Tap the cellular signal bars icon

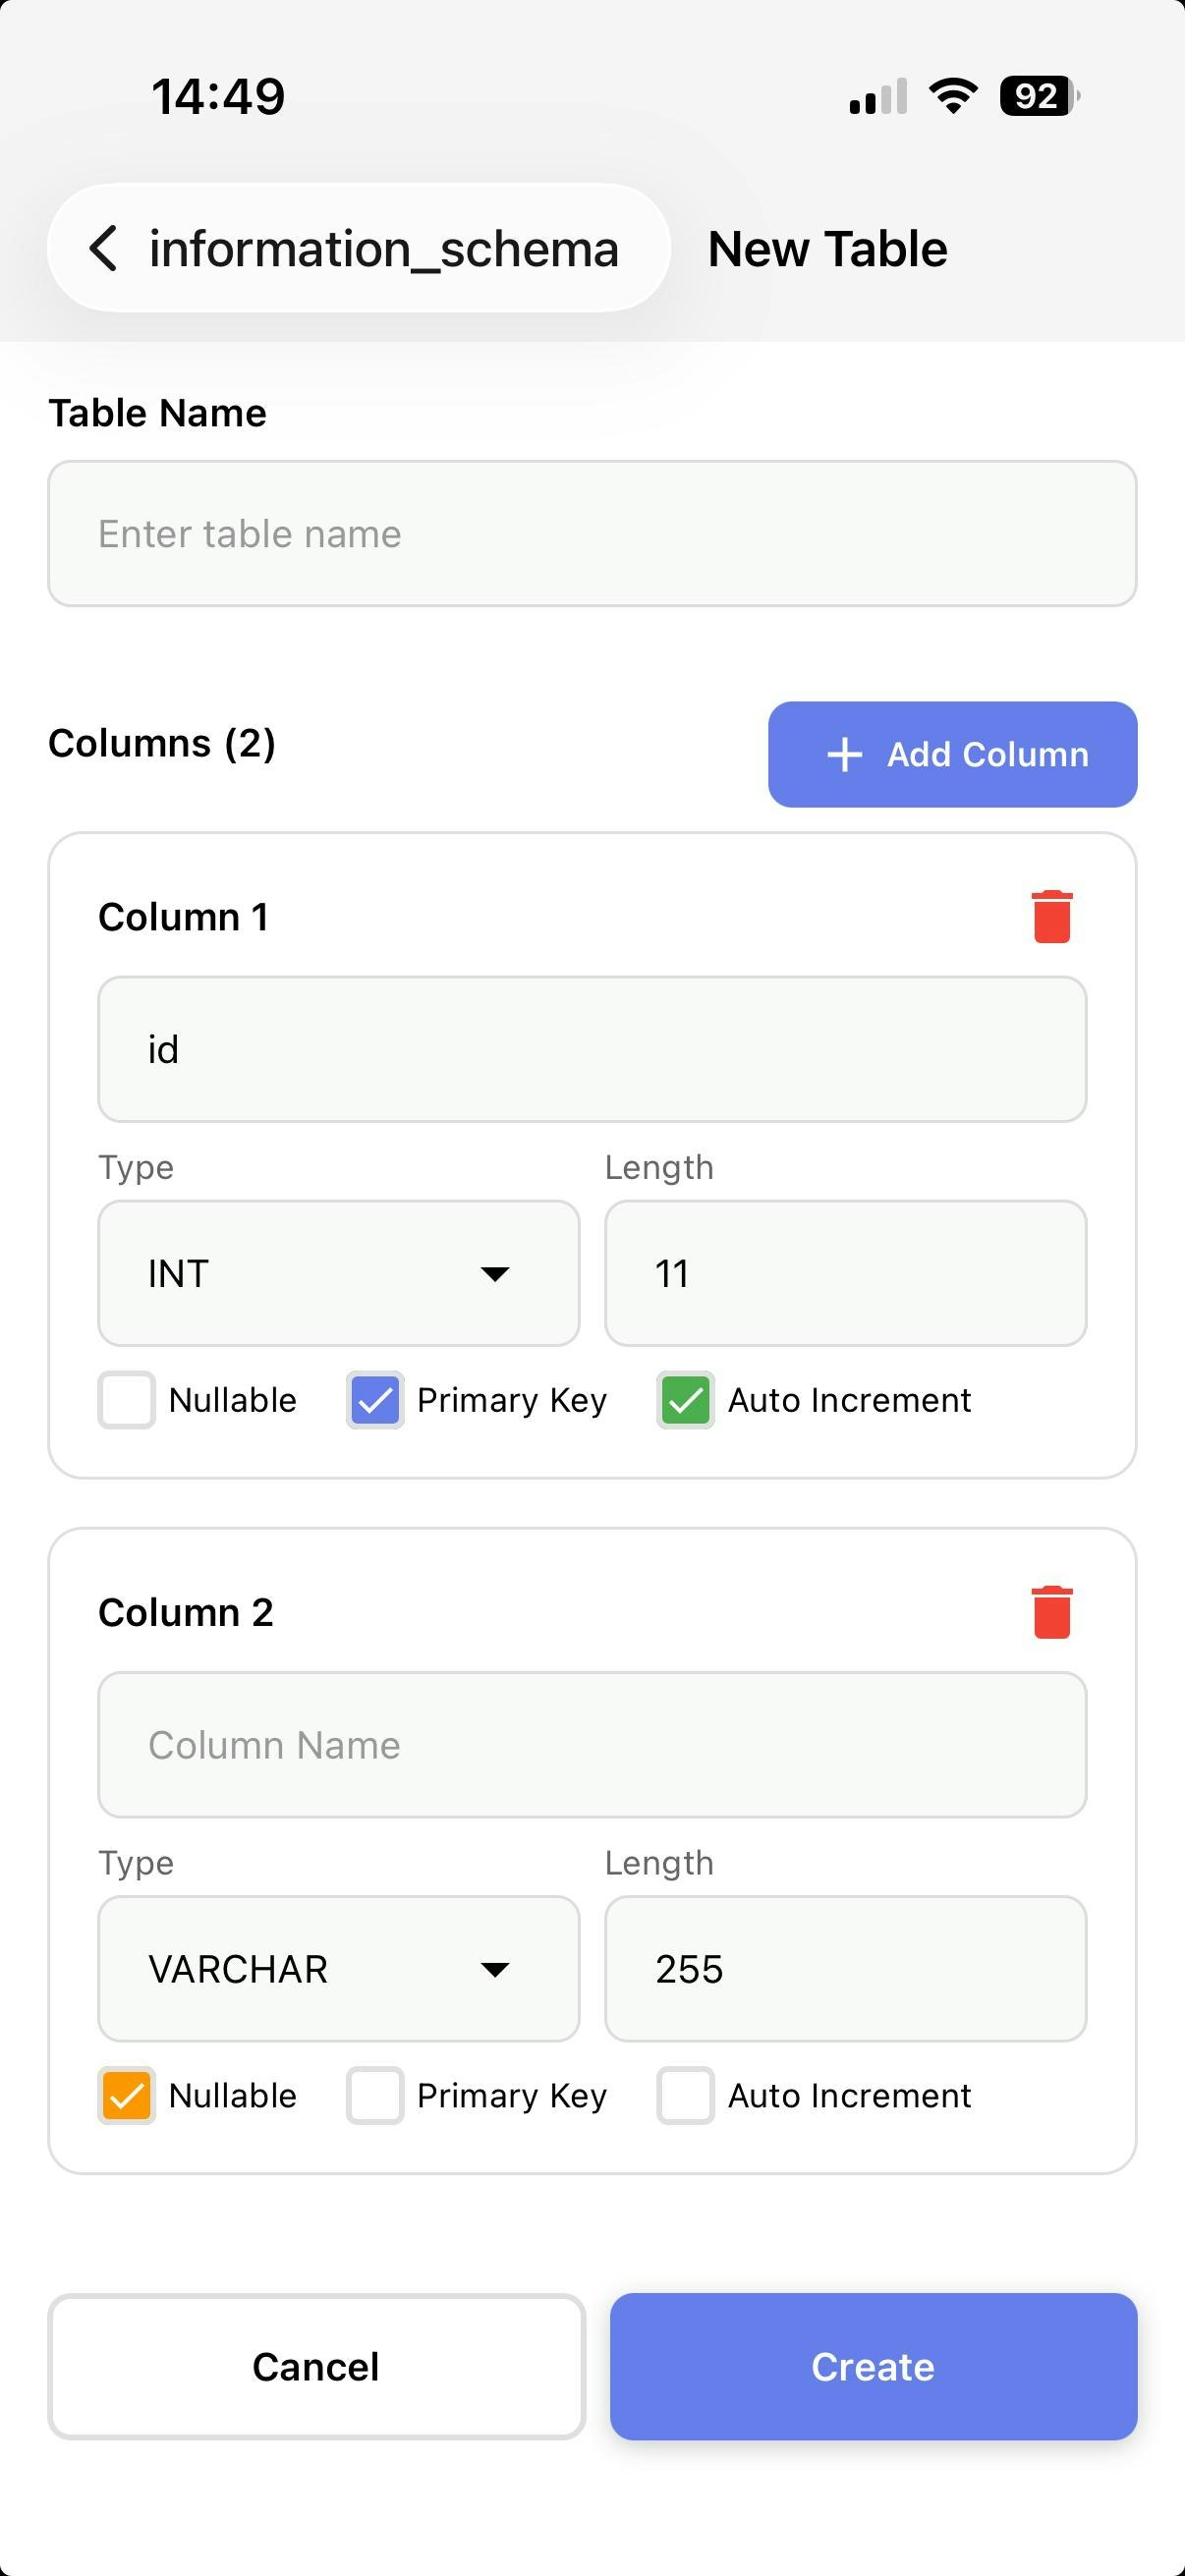coord(877,95)
